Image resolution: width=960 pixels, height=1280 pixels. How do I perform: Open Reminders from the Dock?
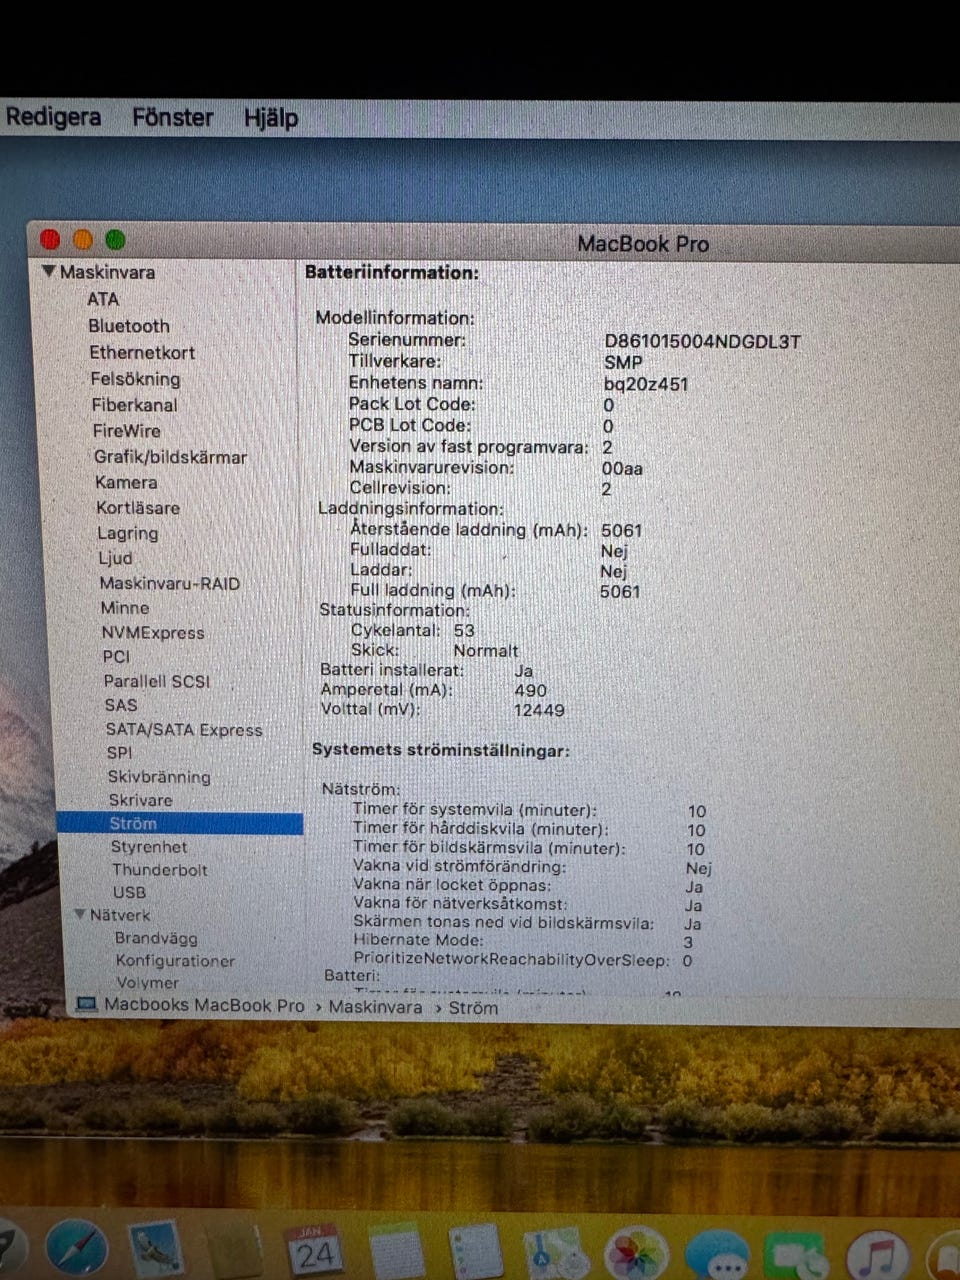474,1252
